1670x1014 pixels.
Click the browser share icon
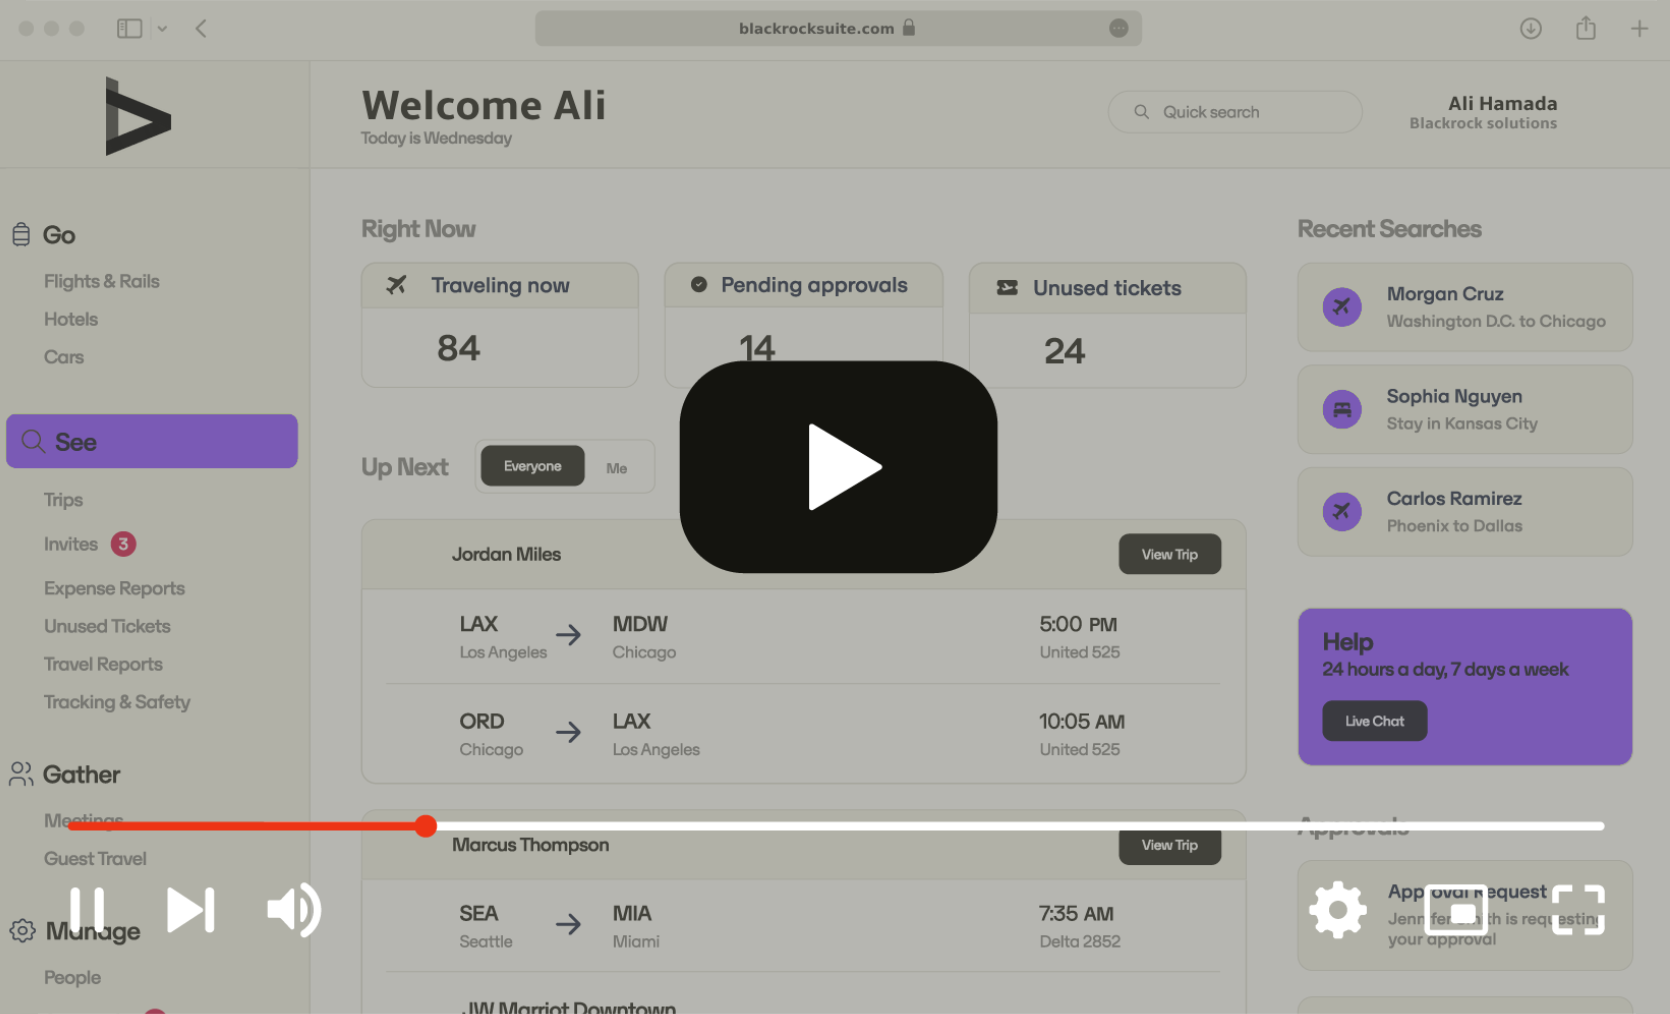click(x=1586, y=28)
